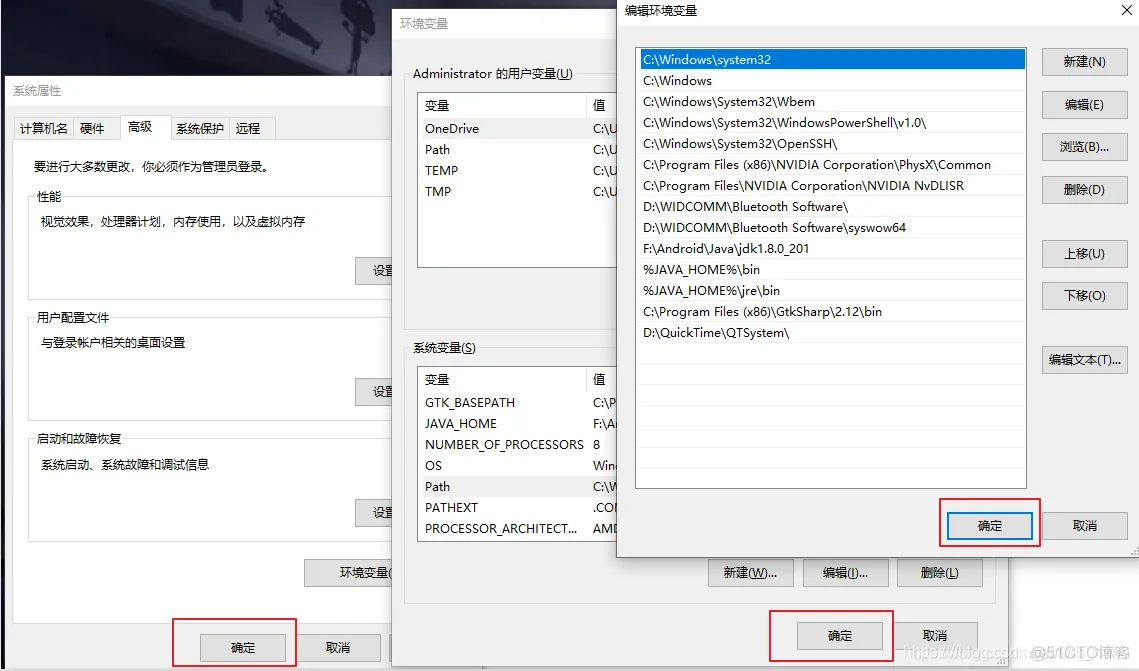1139x671 pixels.
Task: Select the D:\QuickTime\QTSystem\ entry
Action: [x=832, y=333]
